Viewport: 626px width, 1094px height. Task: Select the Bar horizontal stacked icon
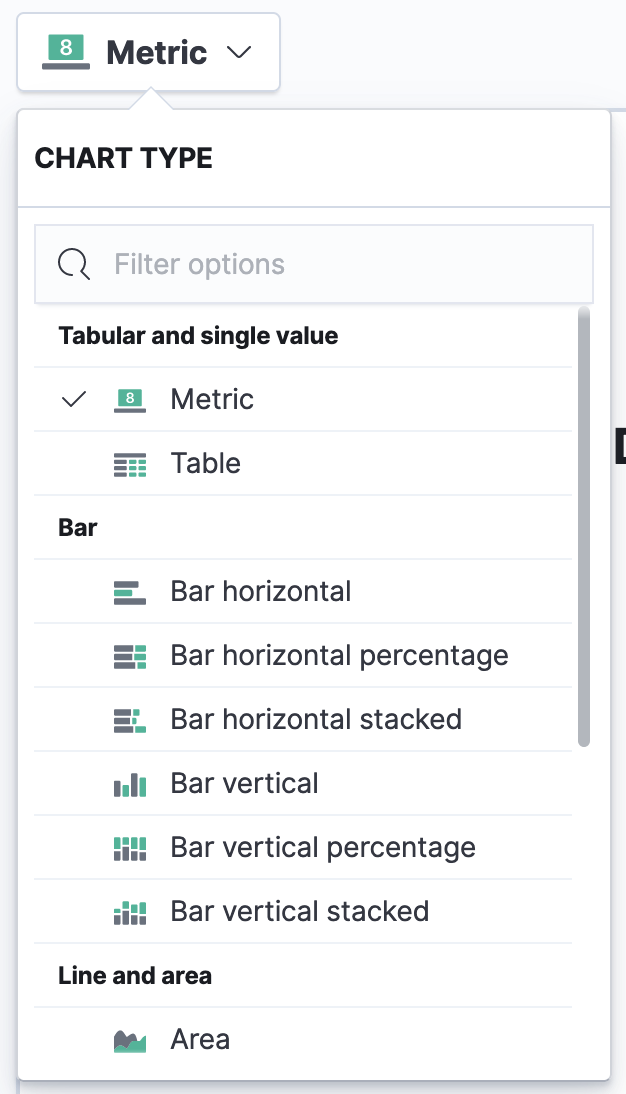coord(131,719)
